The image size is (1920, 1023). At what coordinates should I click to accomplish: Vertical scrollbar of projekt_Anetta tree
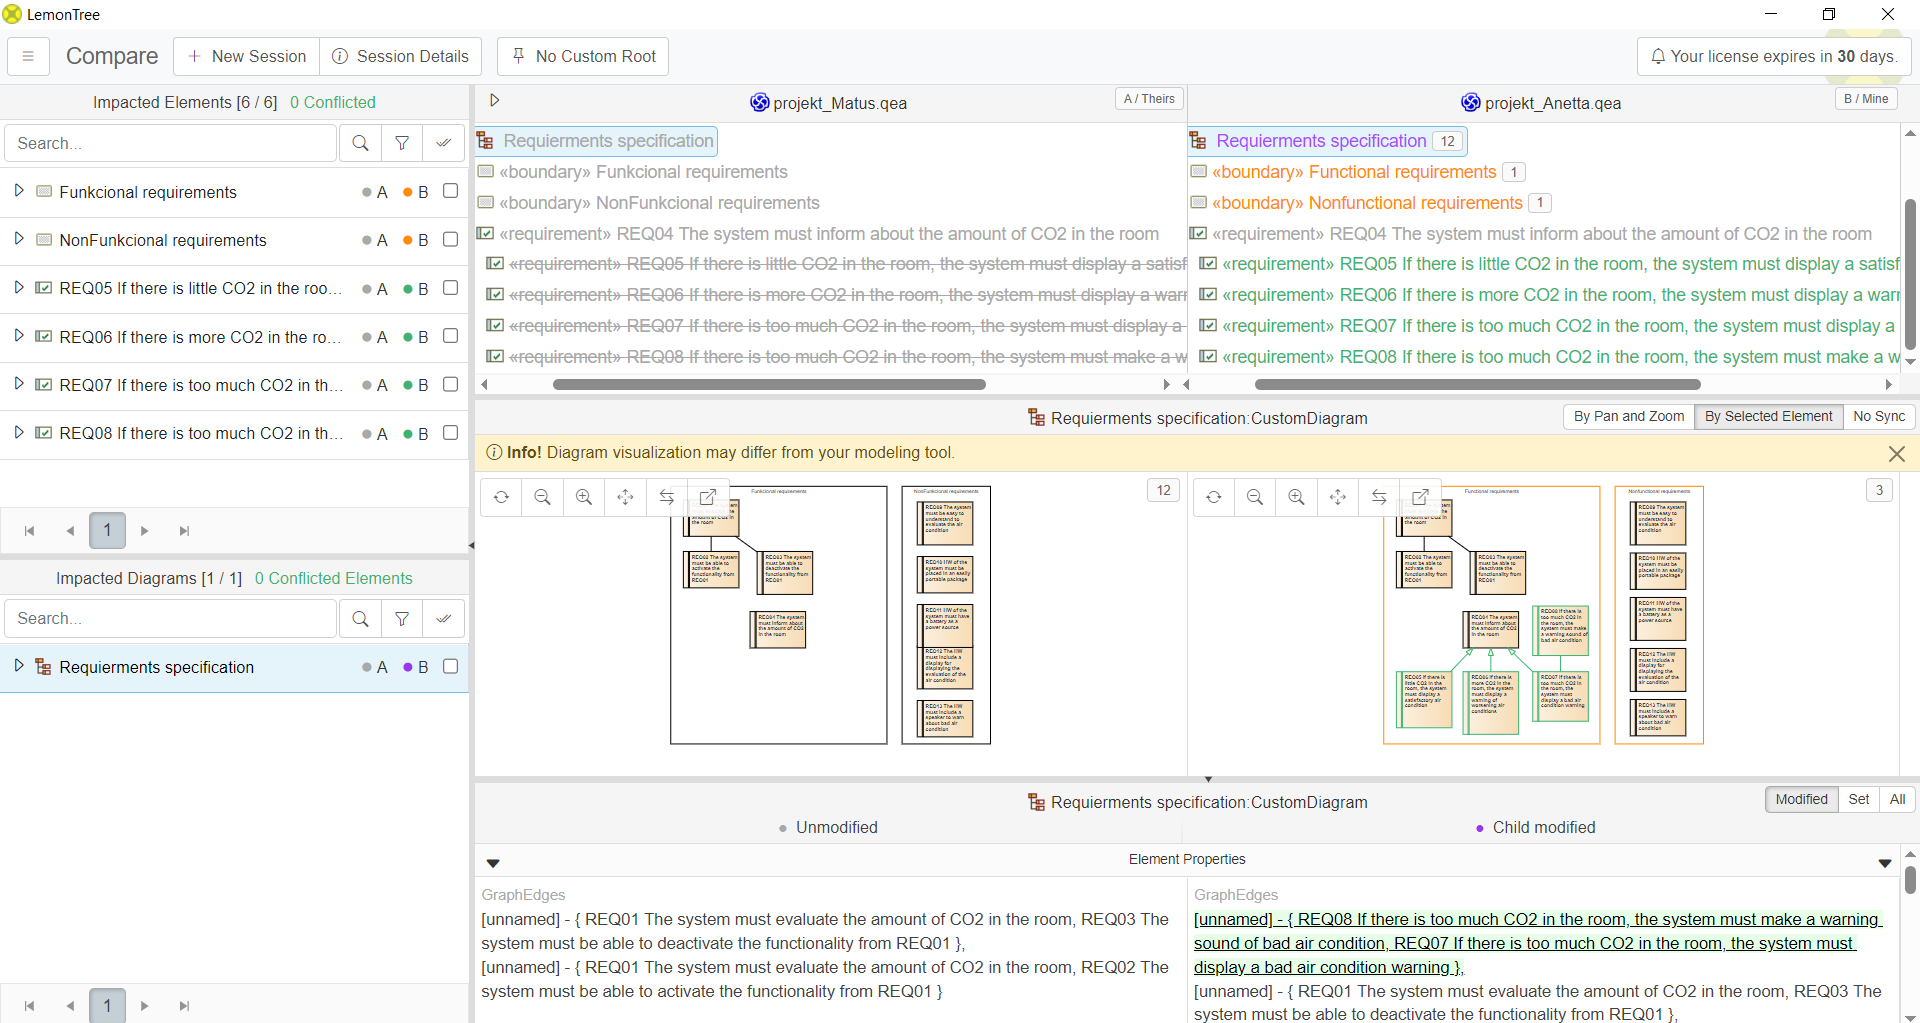1910,275
